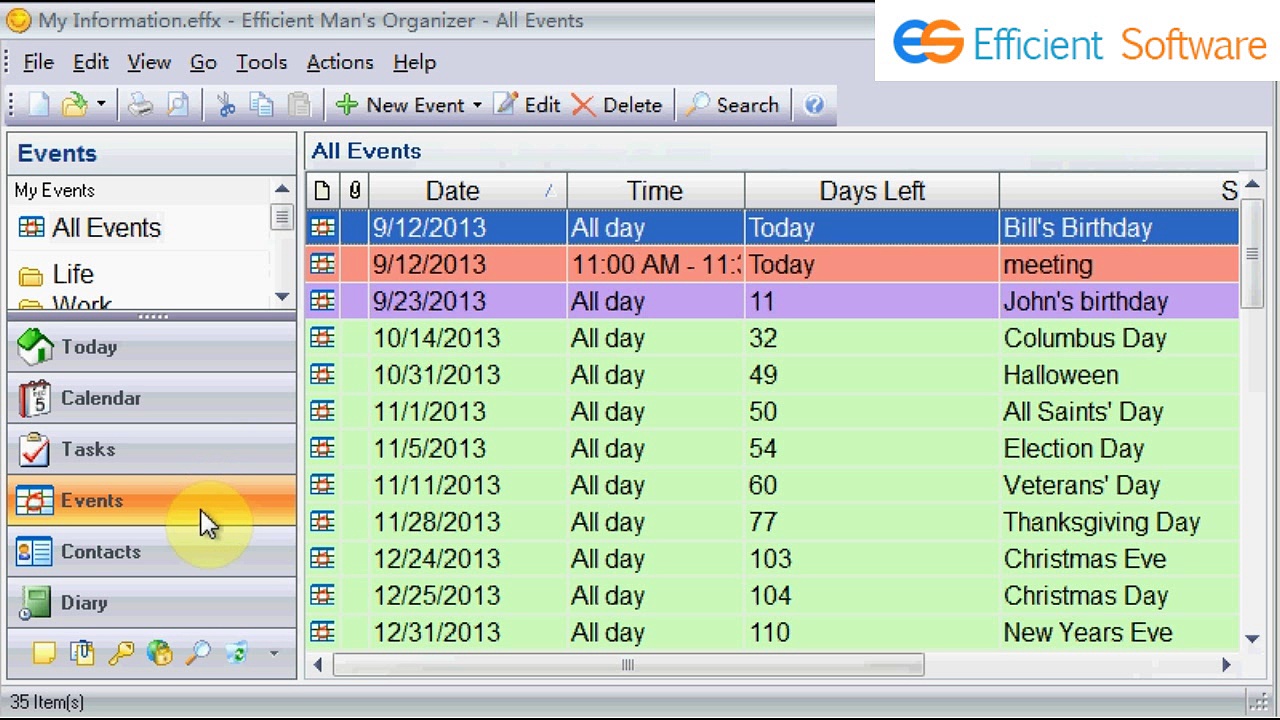
Task: Go to the Today navigation pane
Action: (152, 347)
